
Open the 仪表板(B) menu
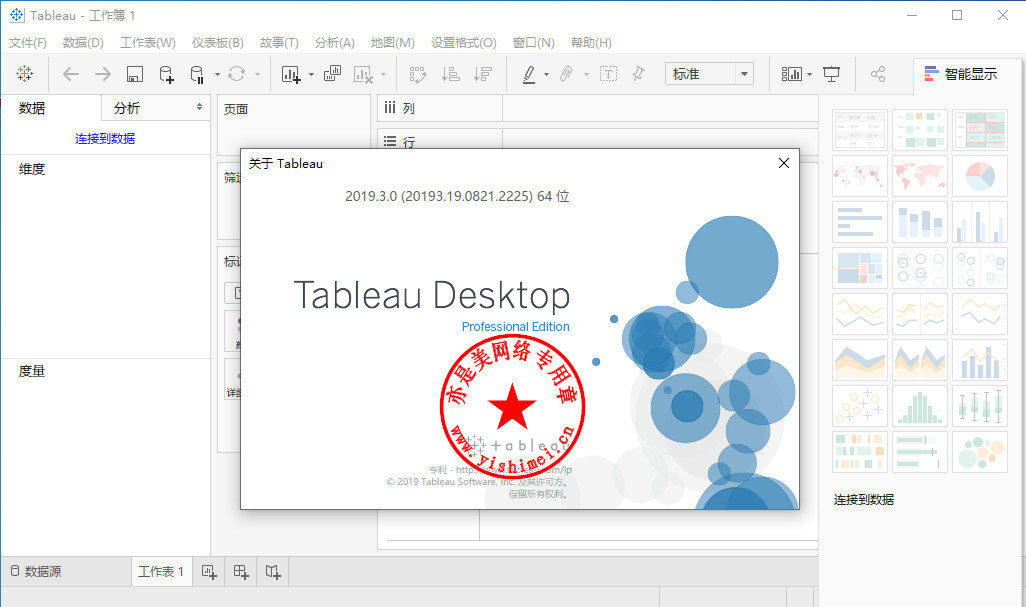218,43
